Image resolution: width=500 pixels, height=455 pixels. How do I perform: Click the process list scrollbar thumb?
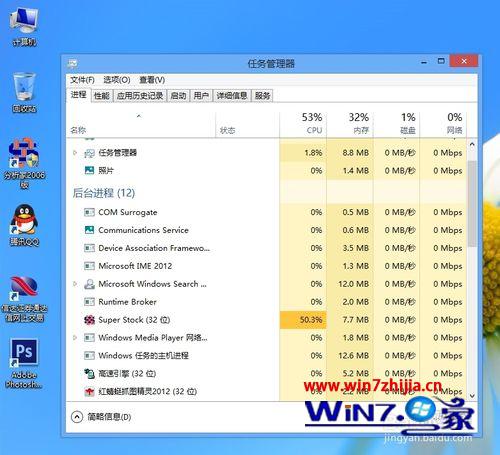coord(472,203)
